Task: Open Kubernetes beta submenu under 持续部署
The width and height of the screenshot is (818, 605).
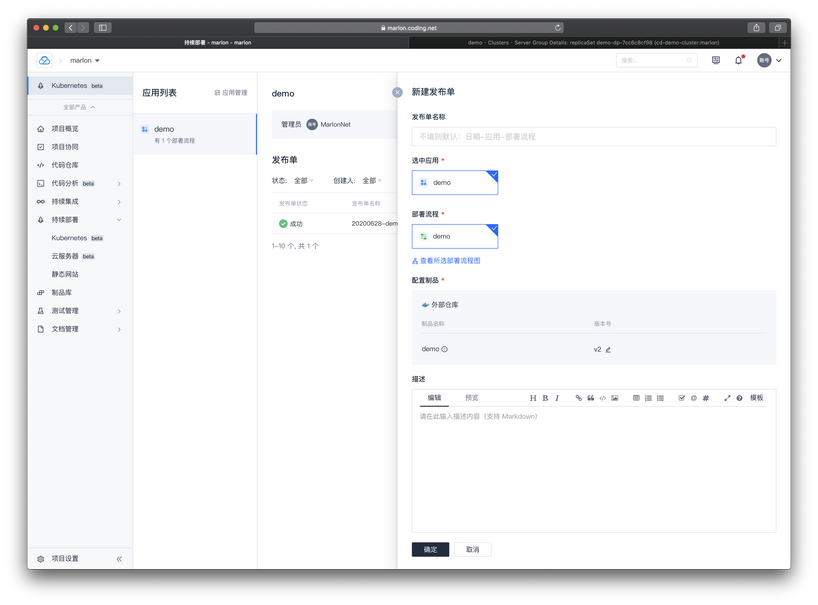Action: click(77, 238)
